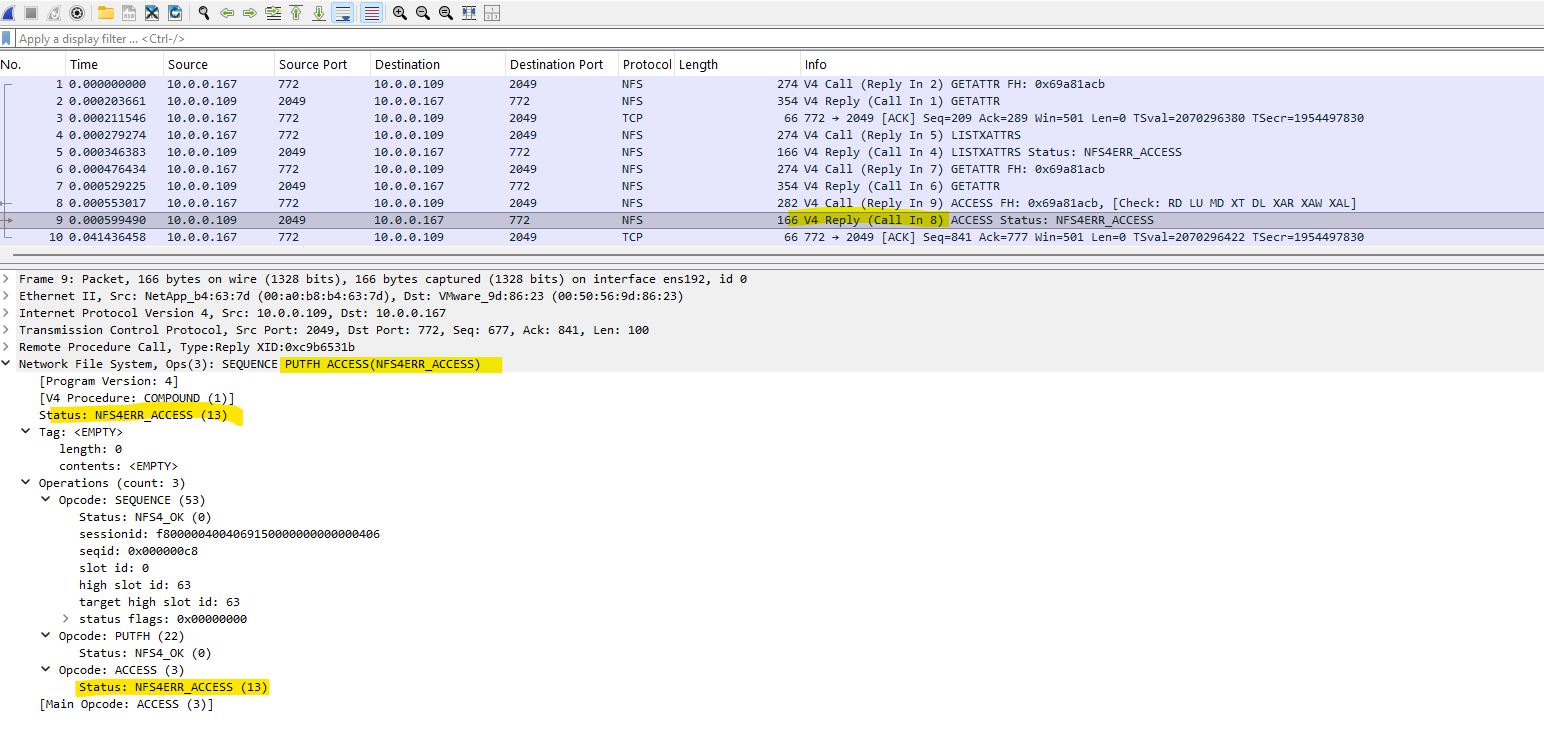
Task: Reset text to normal size
Action: pos(446,13)
